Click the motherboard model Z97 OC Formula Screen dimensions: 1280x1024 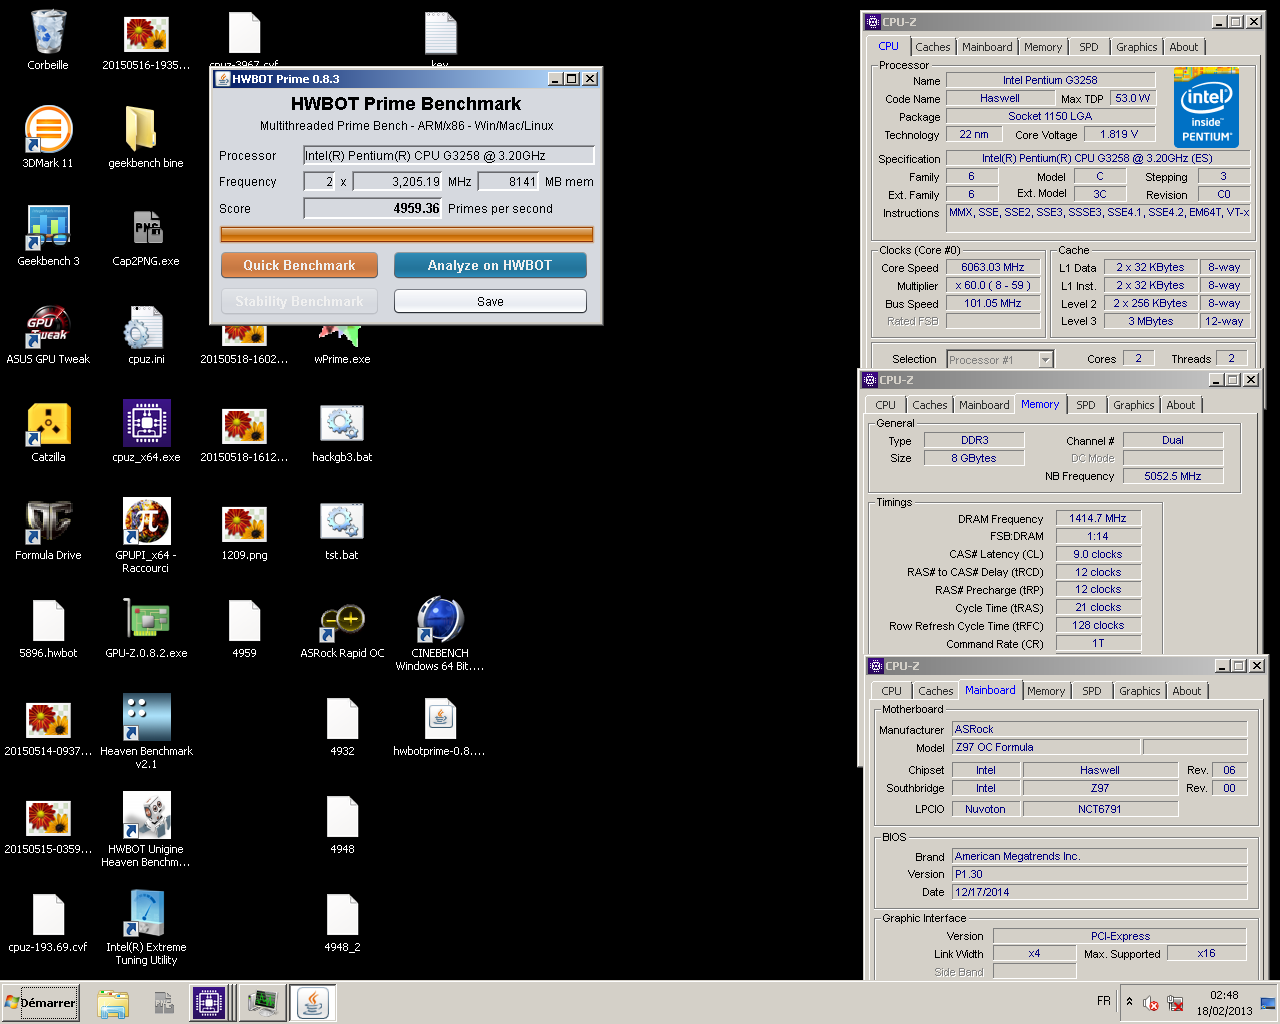pos(1046,747)
